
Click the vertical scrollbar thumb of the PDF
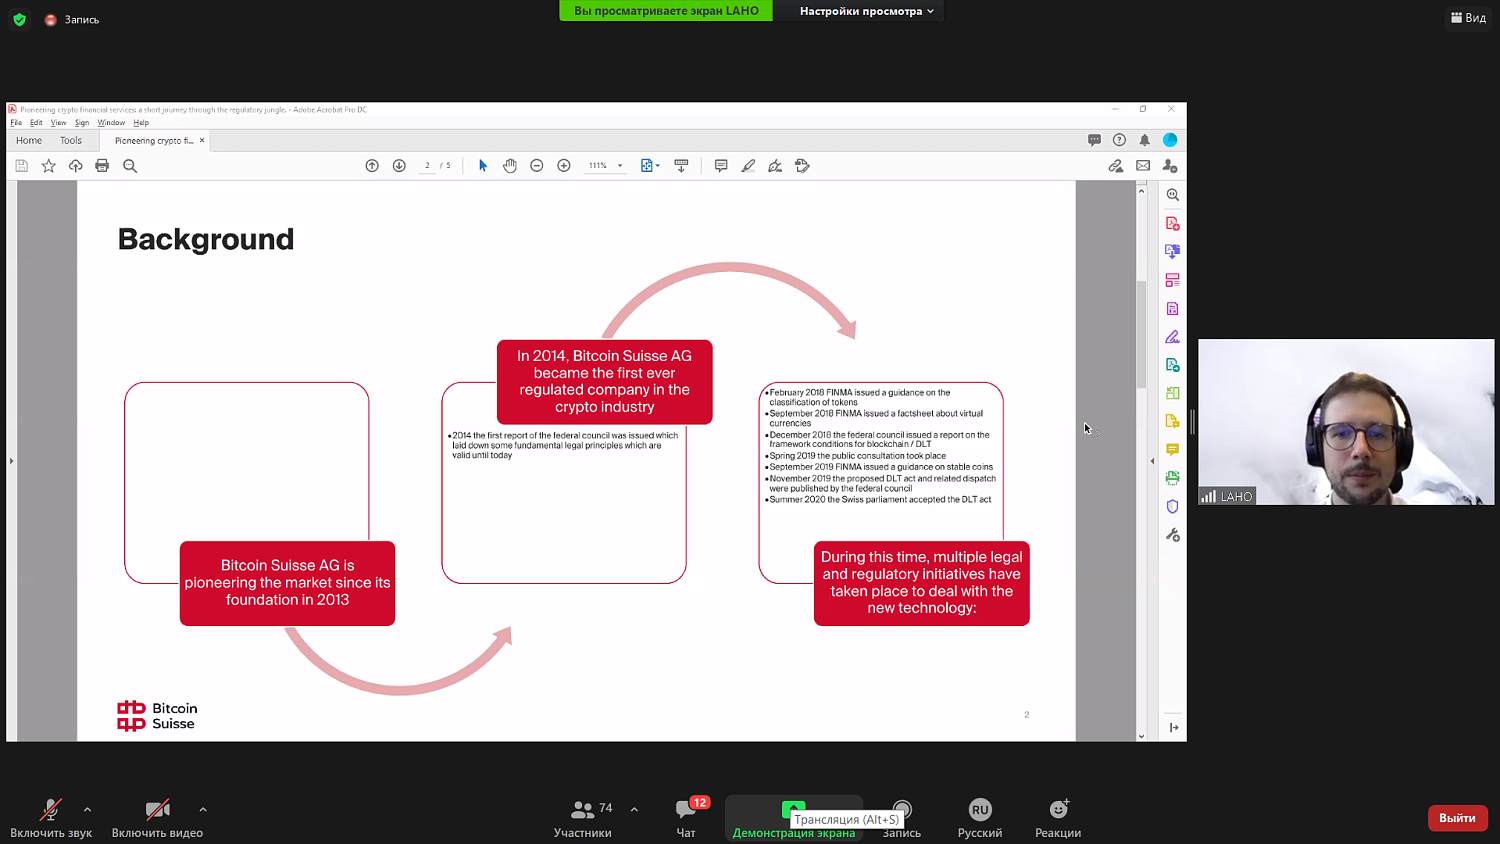point(1141,335)
